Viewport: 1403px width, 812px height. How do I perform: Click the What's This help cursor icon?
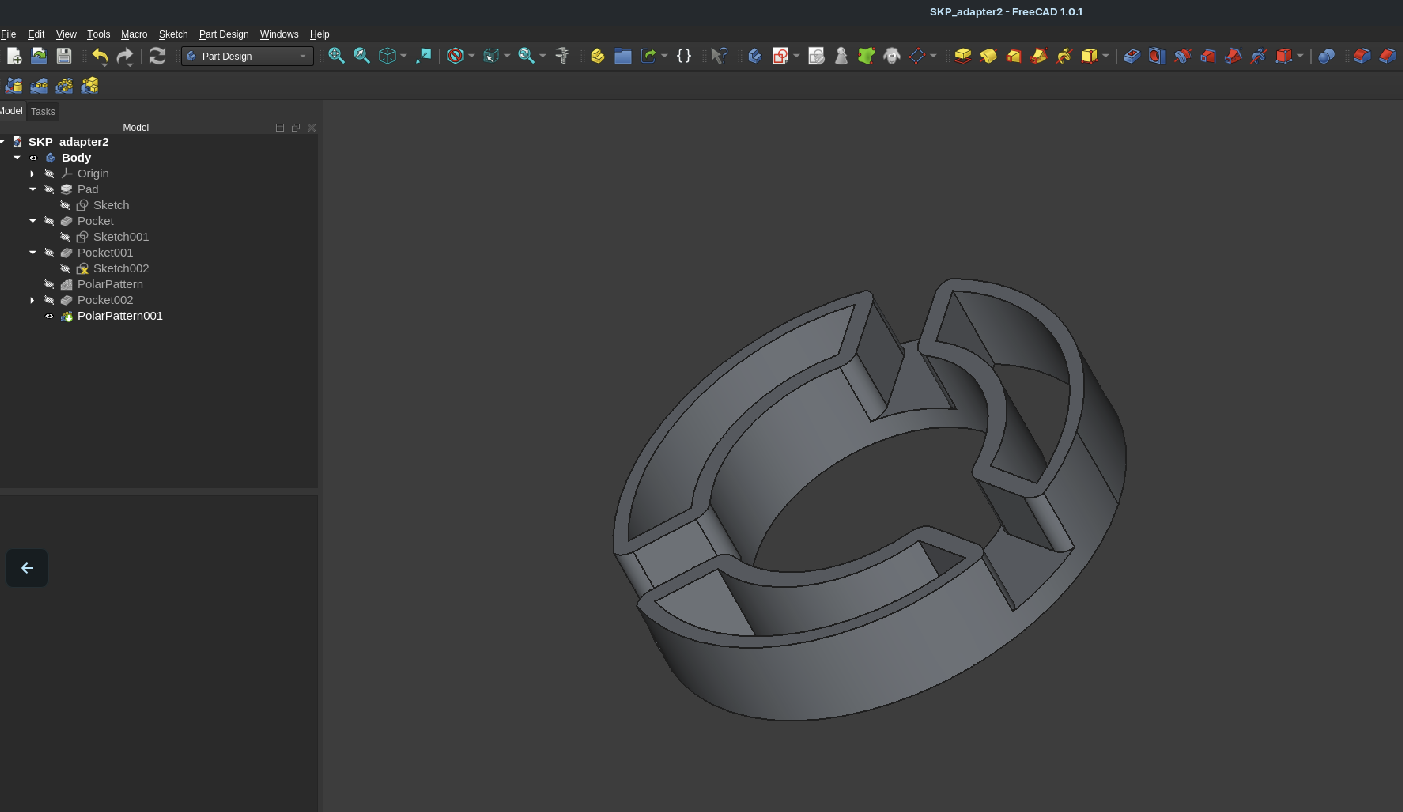coord(717,56)
